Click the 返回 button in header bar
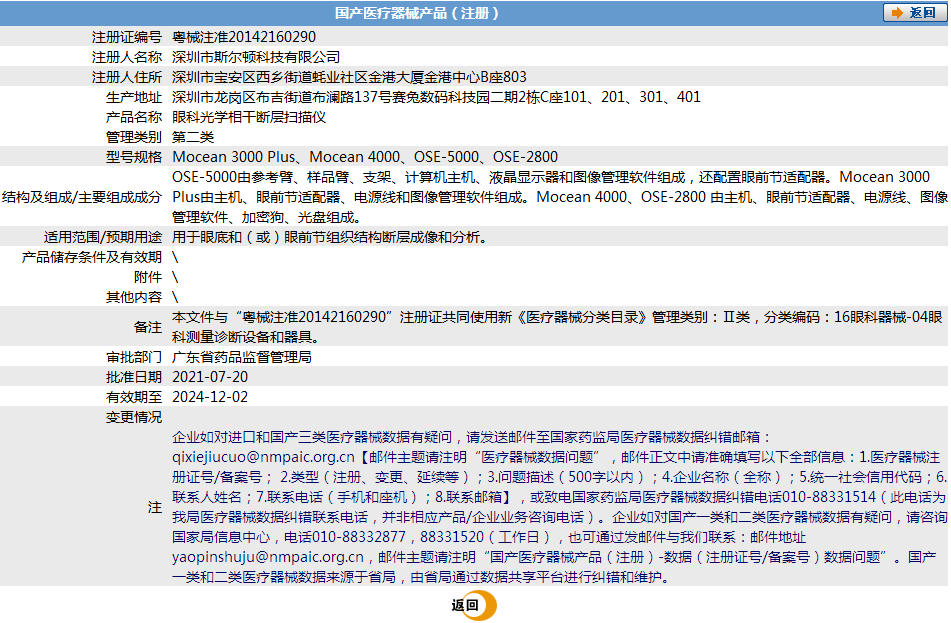 pos(915,13)
